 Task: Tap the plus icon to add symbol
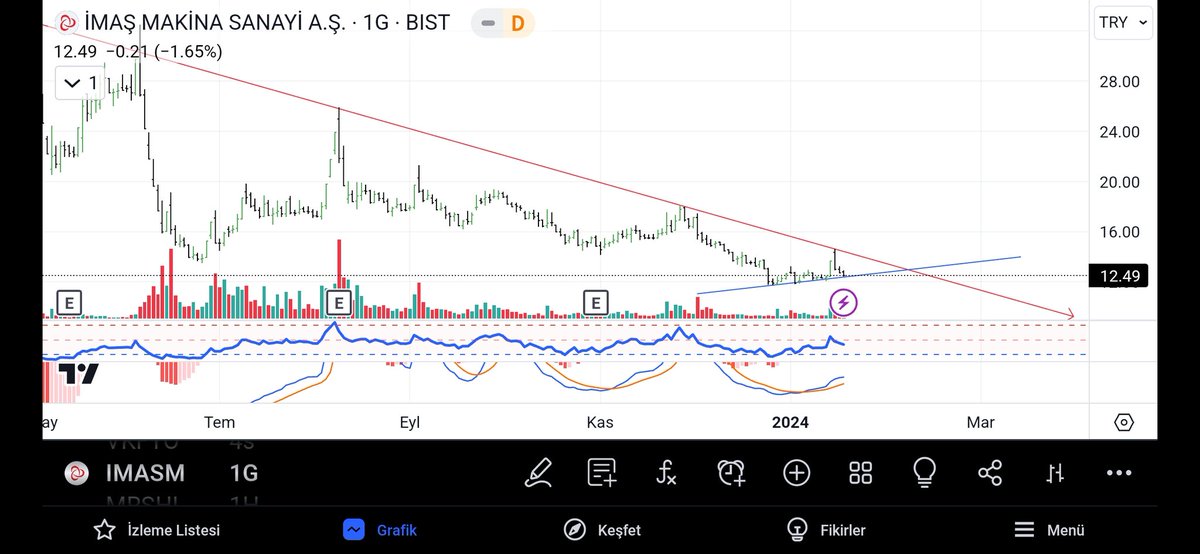(x=797, y=472)
